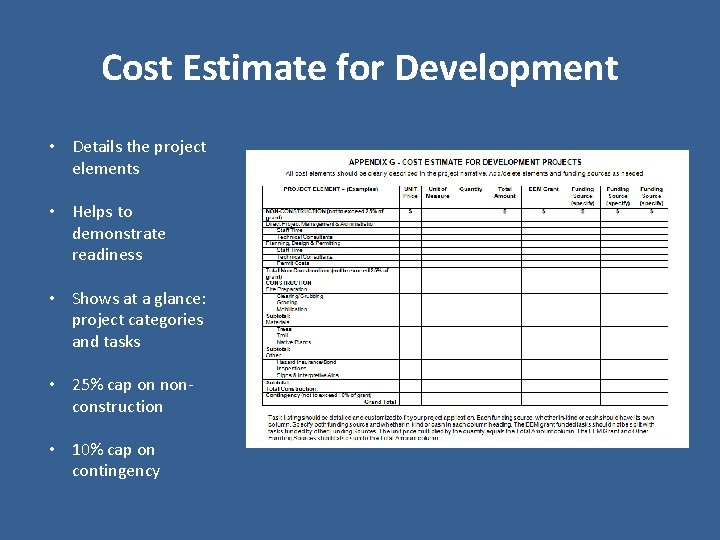Click the embedded cost estimate table image
720x540 pixels.
pos(467,299)
